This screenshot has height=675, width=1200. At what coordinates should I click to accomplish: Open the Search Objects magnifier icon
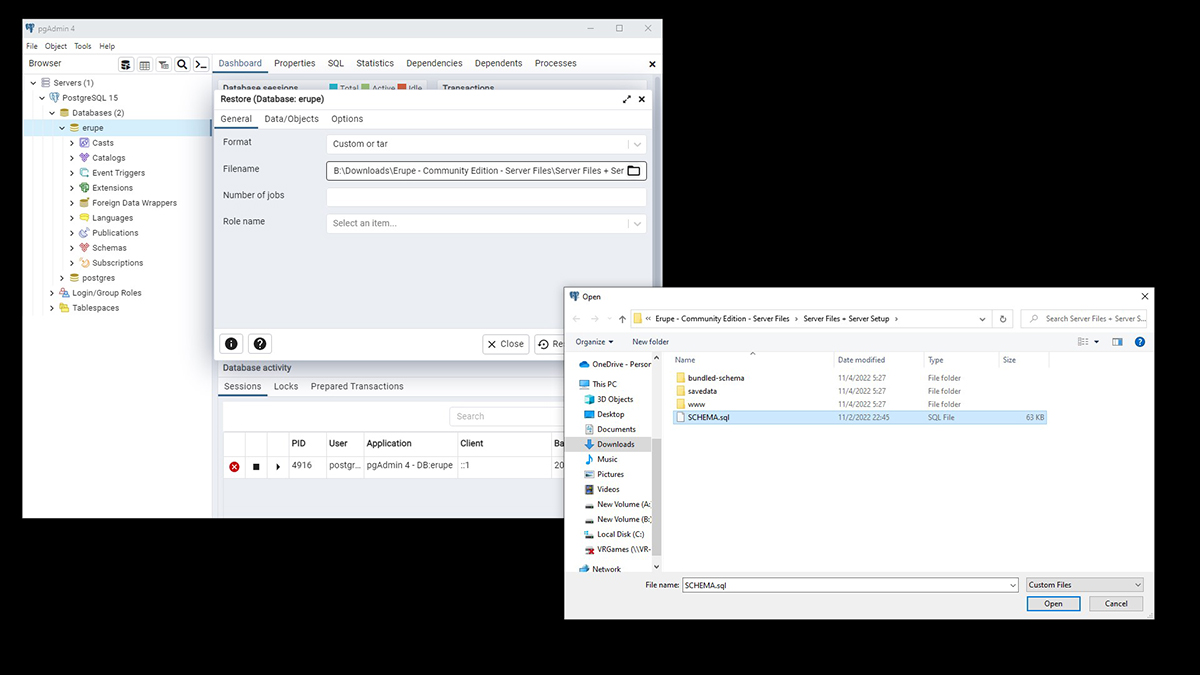(x=182, y=64)
